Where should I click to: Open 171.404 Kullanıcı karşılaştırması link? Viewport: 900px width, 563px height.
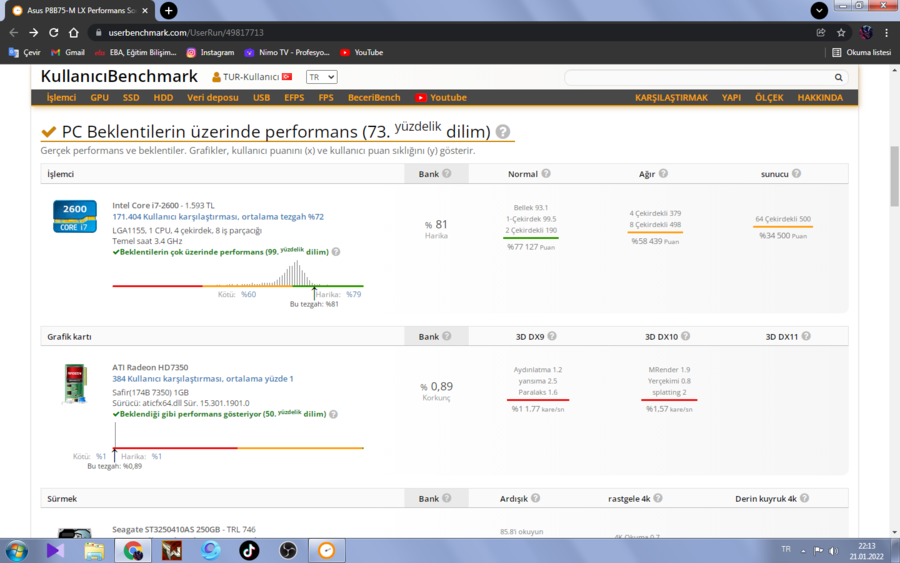click(x=218, y=217)
